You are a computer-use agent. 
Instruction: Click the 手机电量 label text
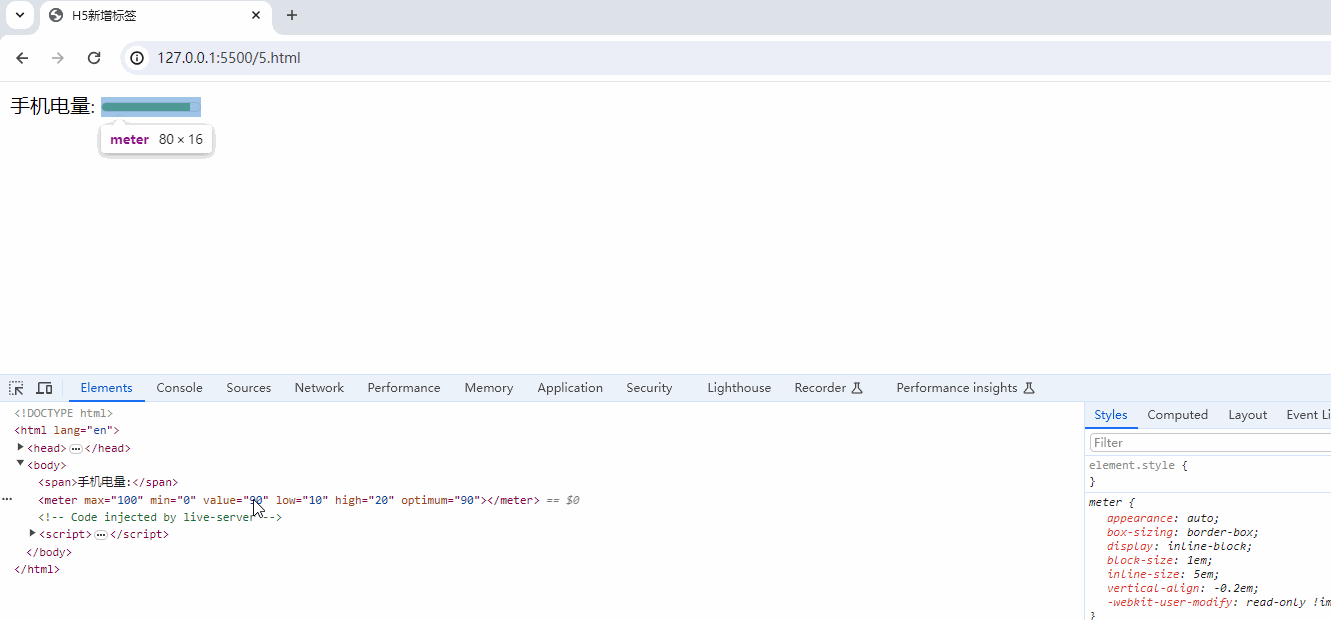click(52, 106)
